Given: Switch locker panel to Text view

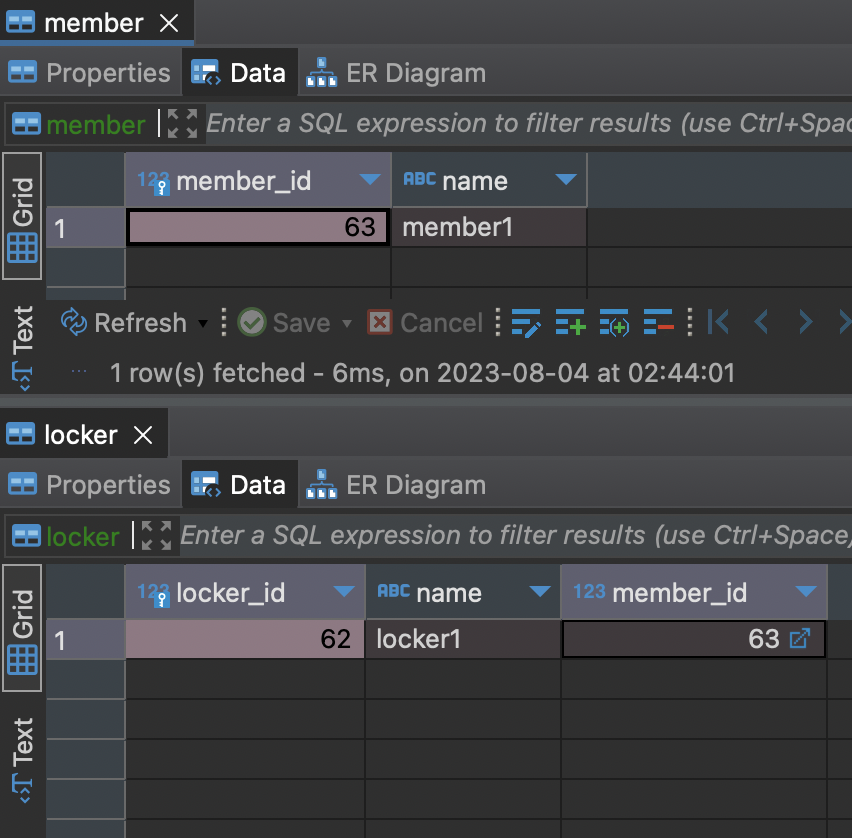Looking at the screenshot, I should tap(22, 760).
